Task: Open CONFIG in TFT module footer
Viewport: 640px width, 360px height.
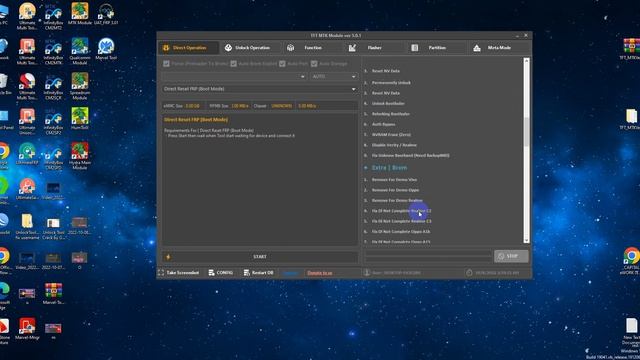Action: click(x=221, y=273)
